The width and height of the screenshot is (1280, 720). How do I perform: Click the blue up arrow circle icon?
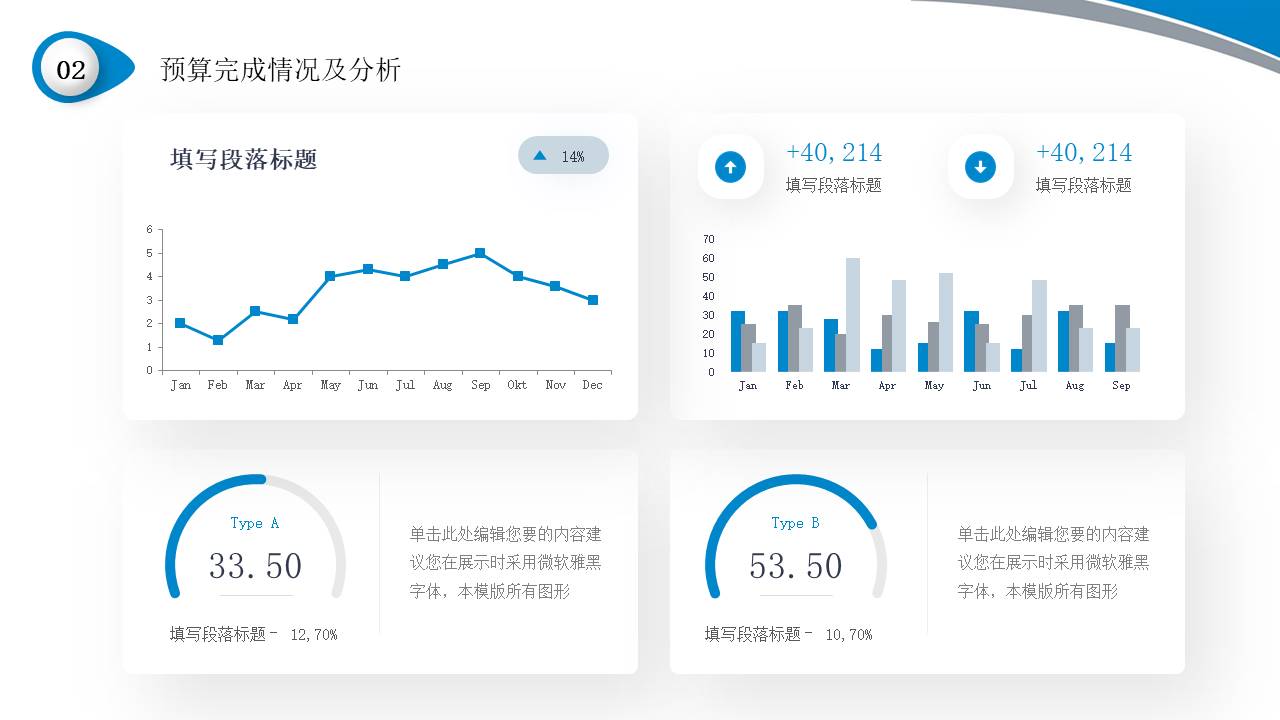tap(730, 167)
